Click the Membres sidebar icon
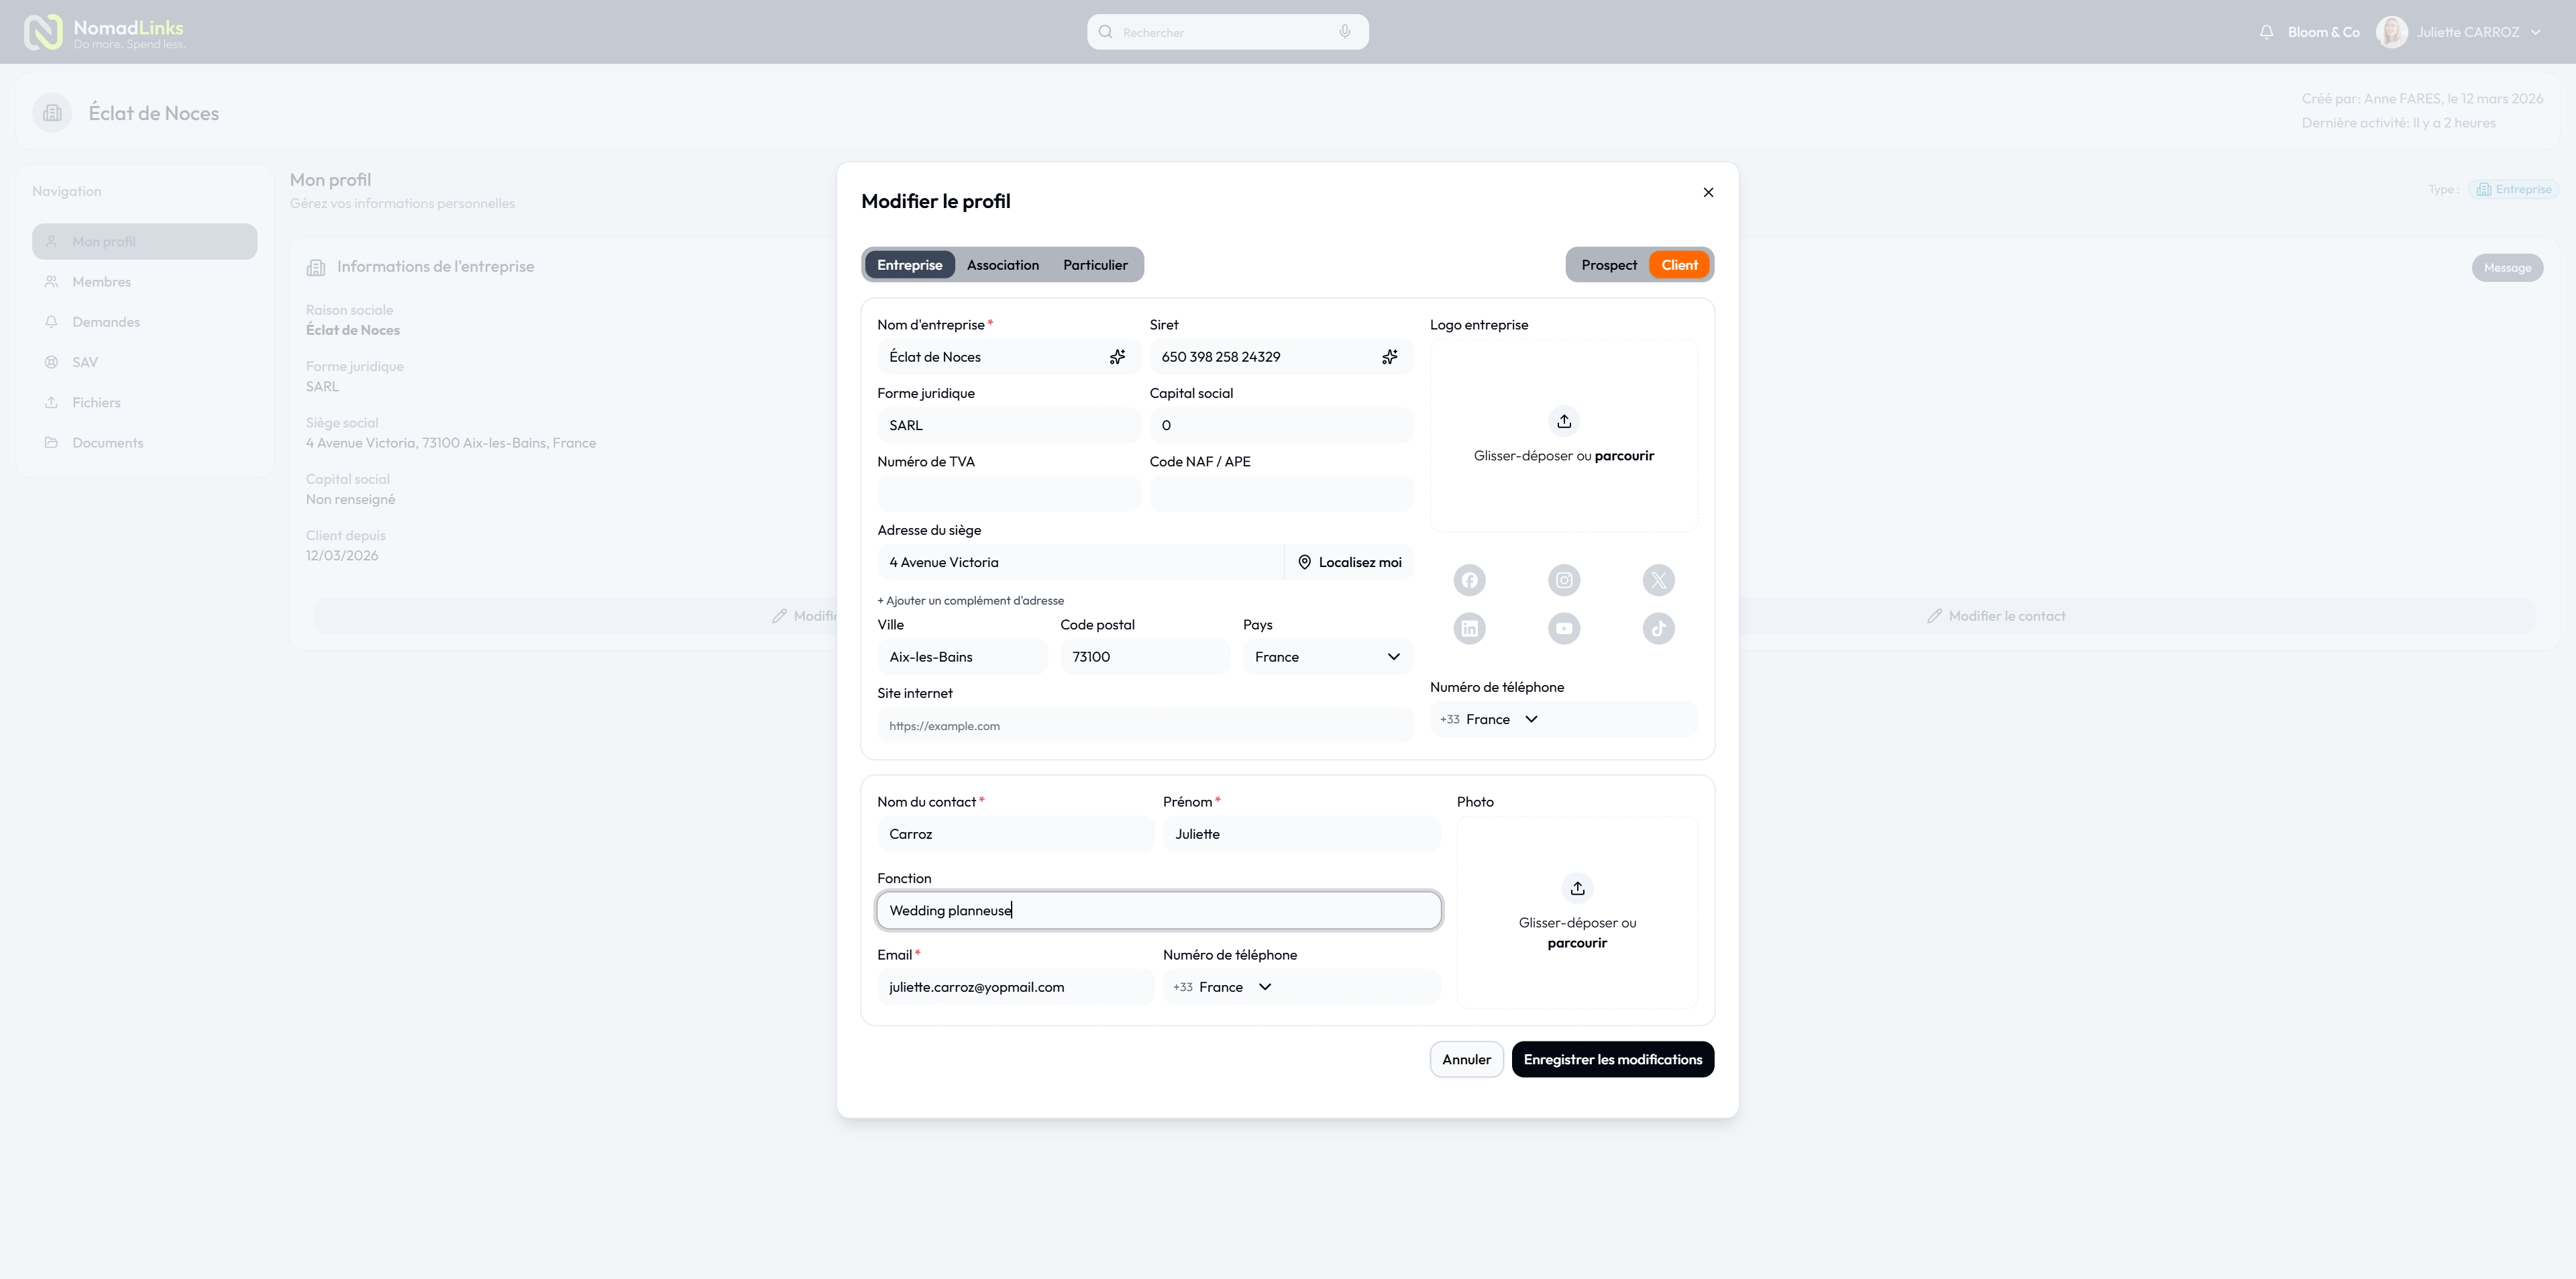Screen dimensions: 2576x1279 (51, 282)
